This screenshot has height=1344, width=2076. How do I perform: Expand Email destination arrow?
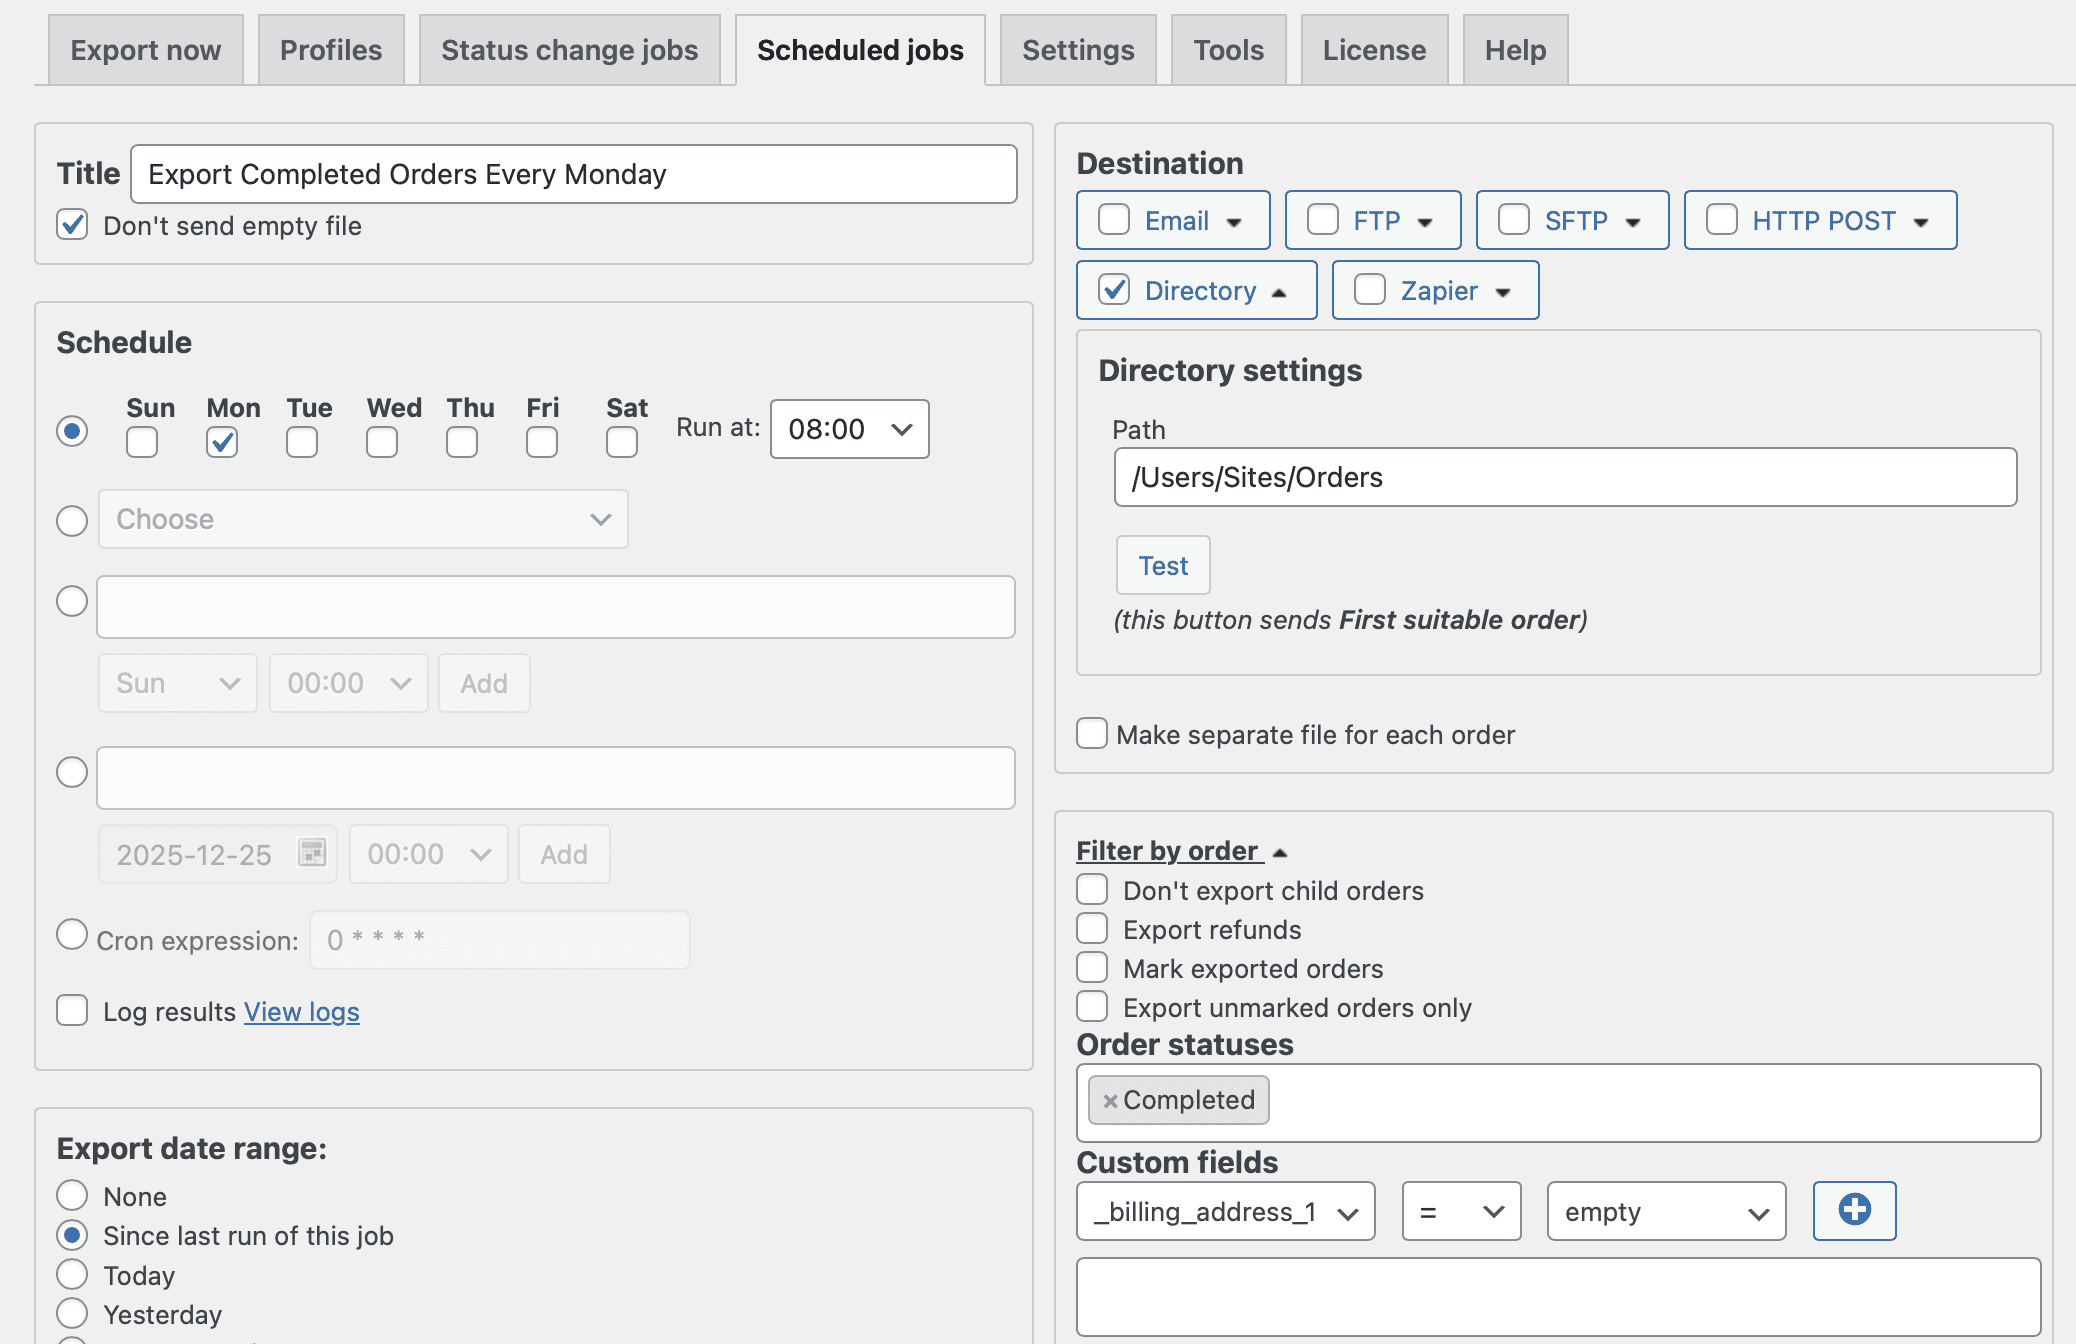coord(1234,222)
